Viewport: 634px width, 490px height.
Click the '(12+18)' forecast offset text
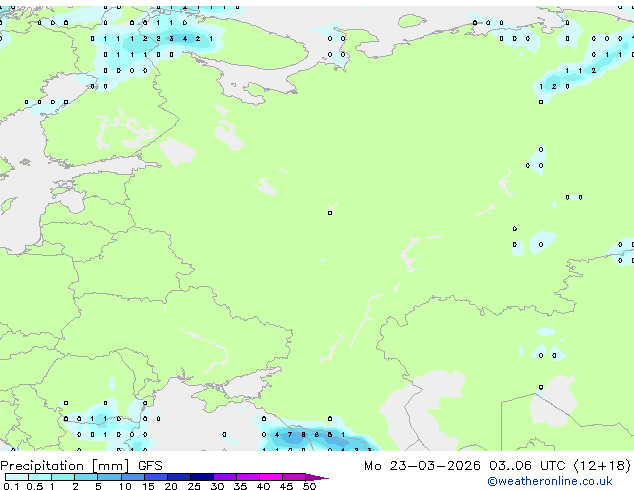[x=602, y=466]
